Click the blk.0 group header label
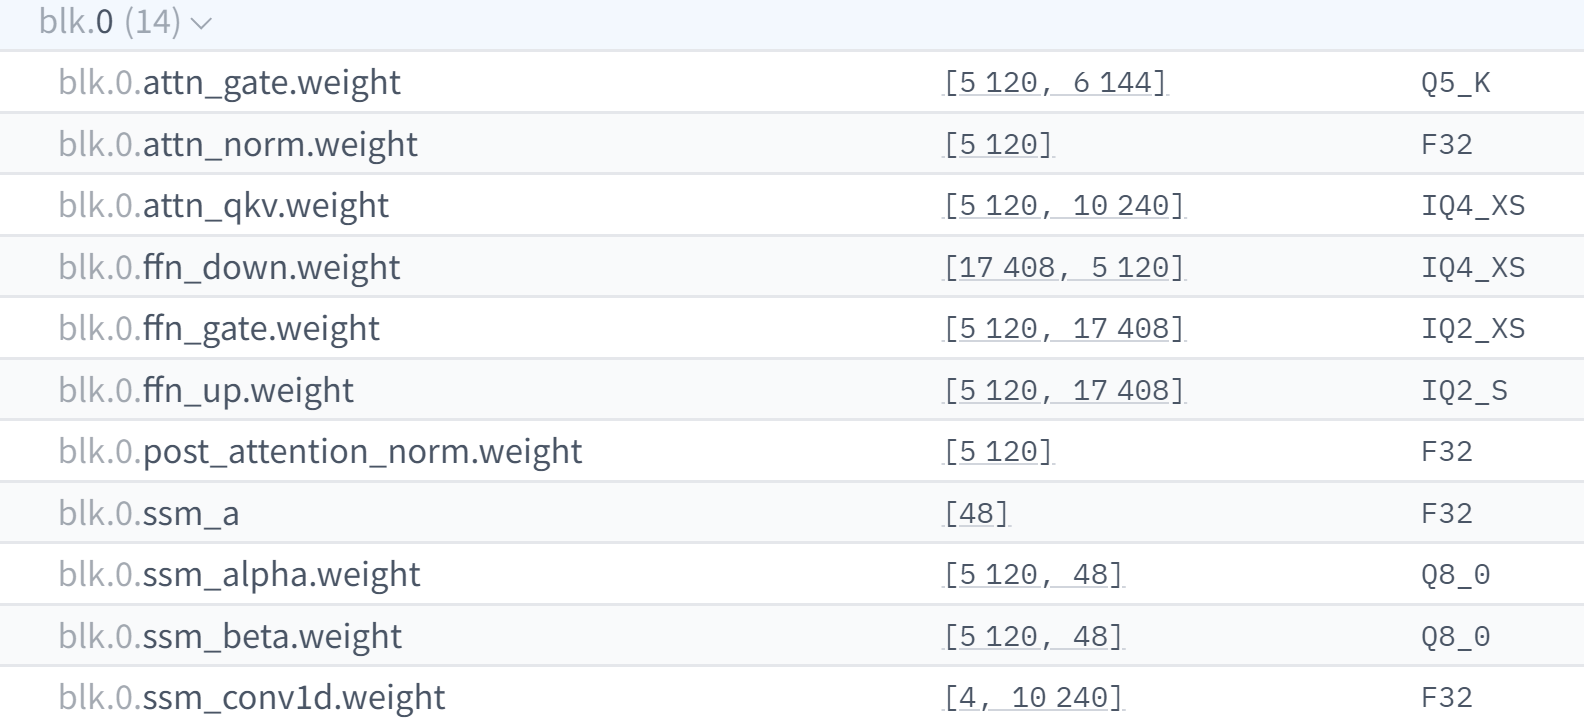 [110, 22]
